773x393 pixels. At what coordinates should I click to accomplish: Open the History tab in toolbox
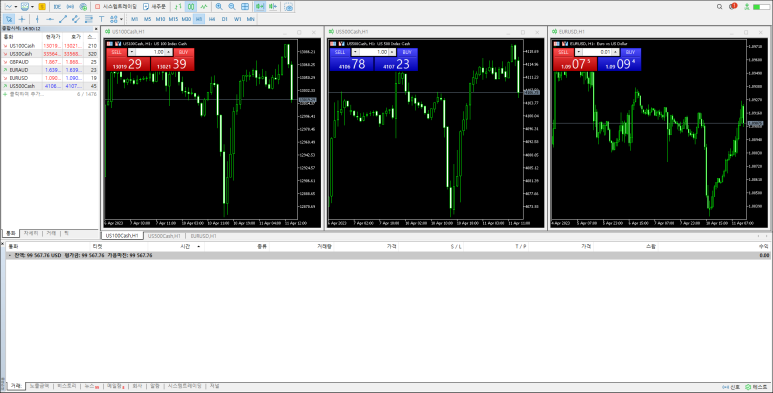point(67,386)
